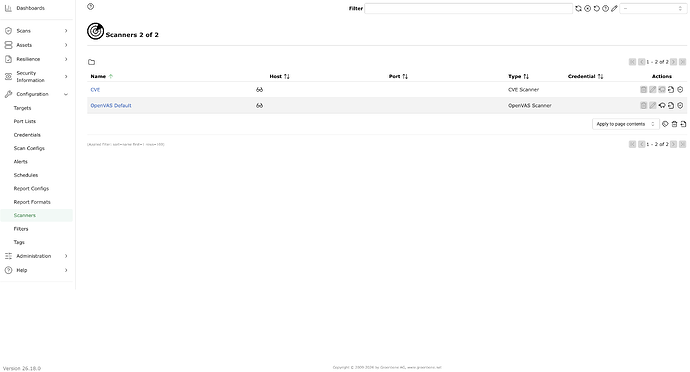The width and height of the screenshot is (690, 372).
Task: Click the edit pencil icon in CVE row
Action: tap(653, 90)
